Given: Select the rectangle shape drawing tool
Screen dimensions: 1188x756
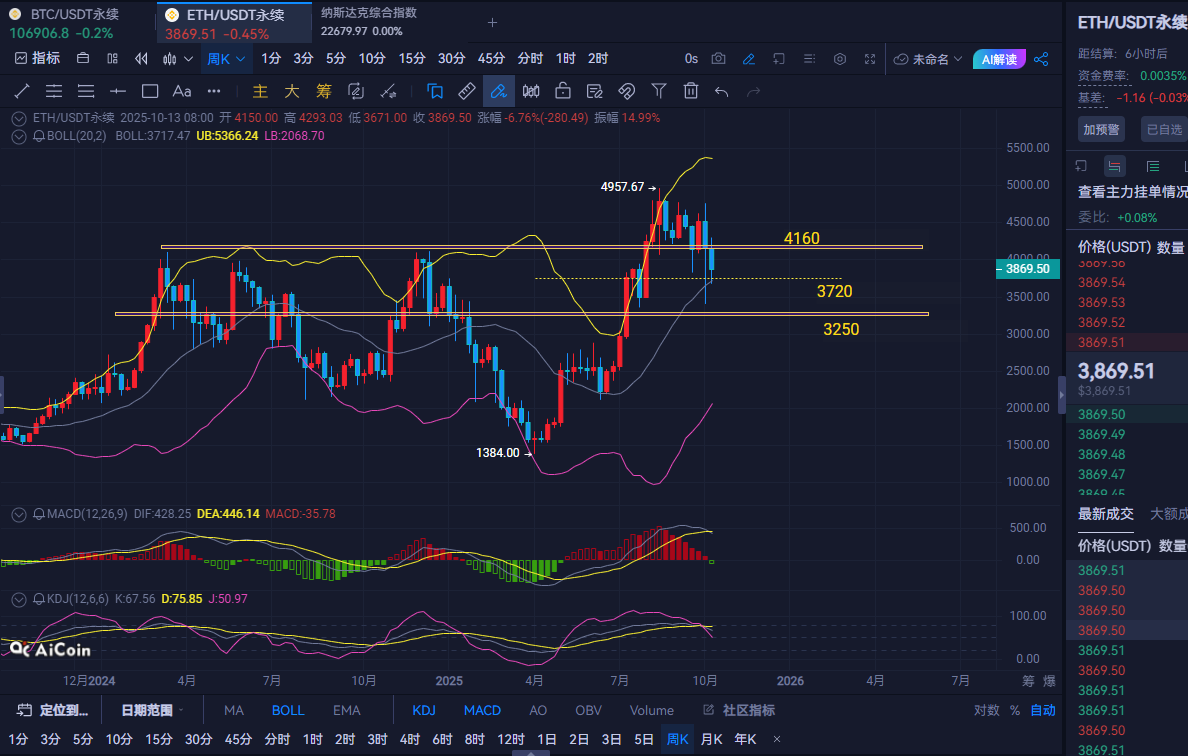Looking at the screenshot, I should coord(150,91).
